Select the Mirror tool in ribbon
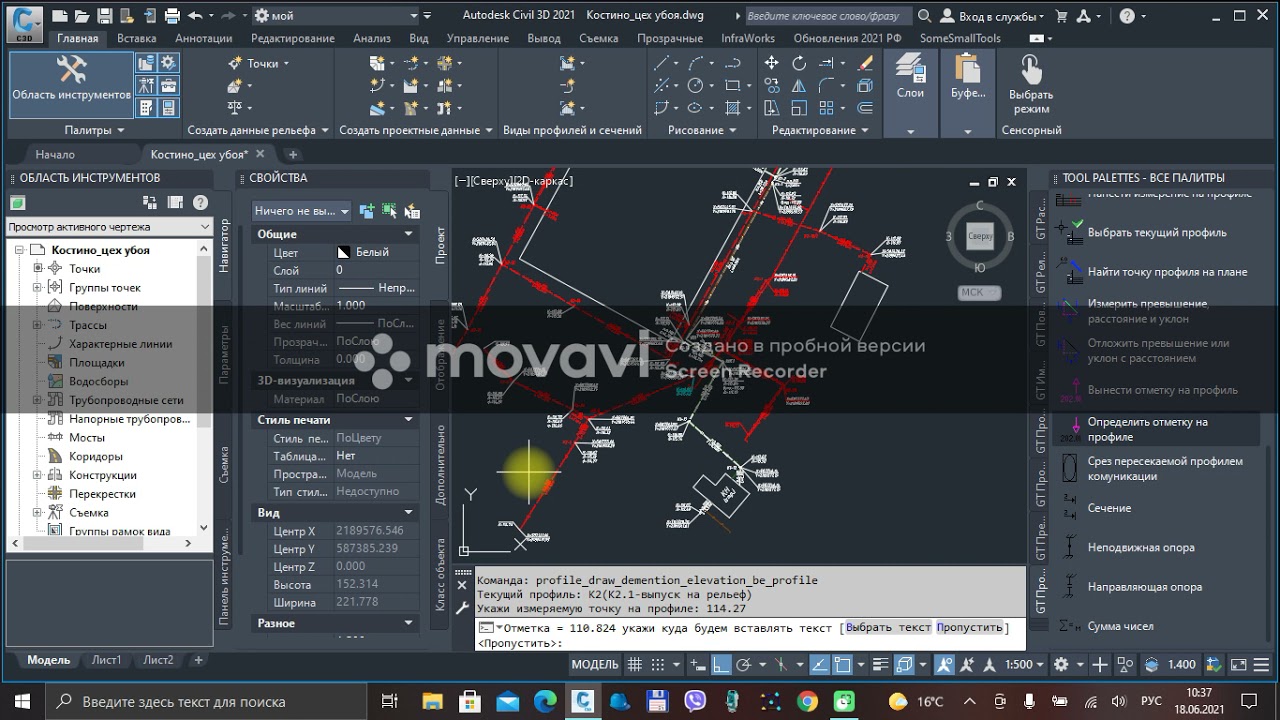 pos(799,86)
